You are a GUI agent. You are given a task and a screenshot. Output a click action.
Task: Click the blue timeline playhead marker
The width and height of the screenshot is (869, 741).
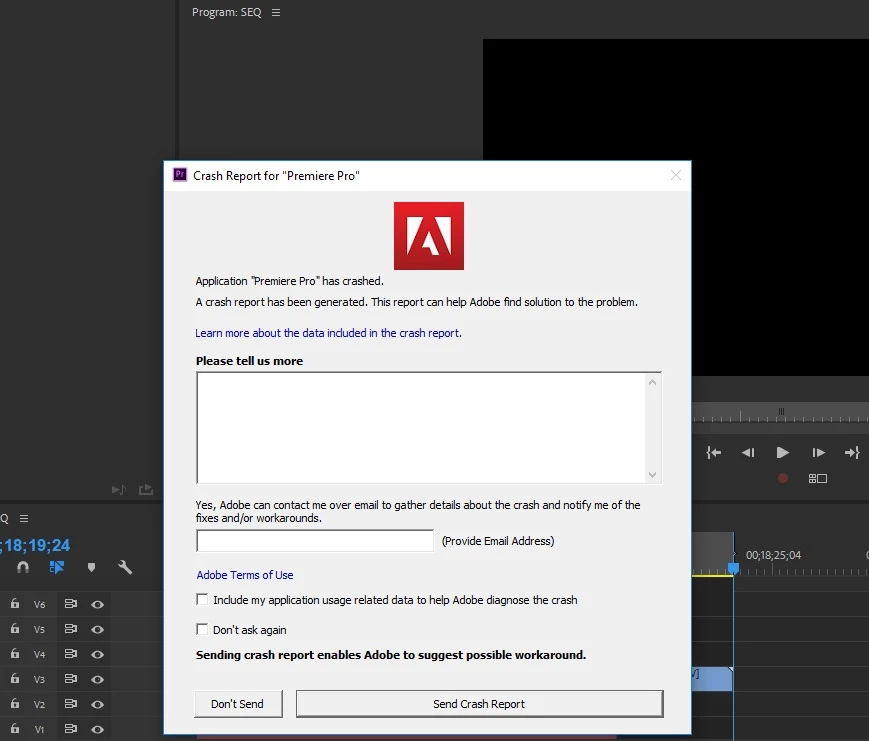(733, 569)
